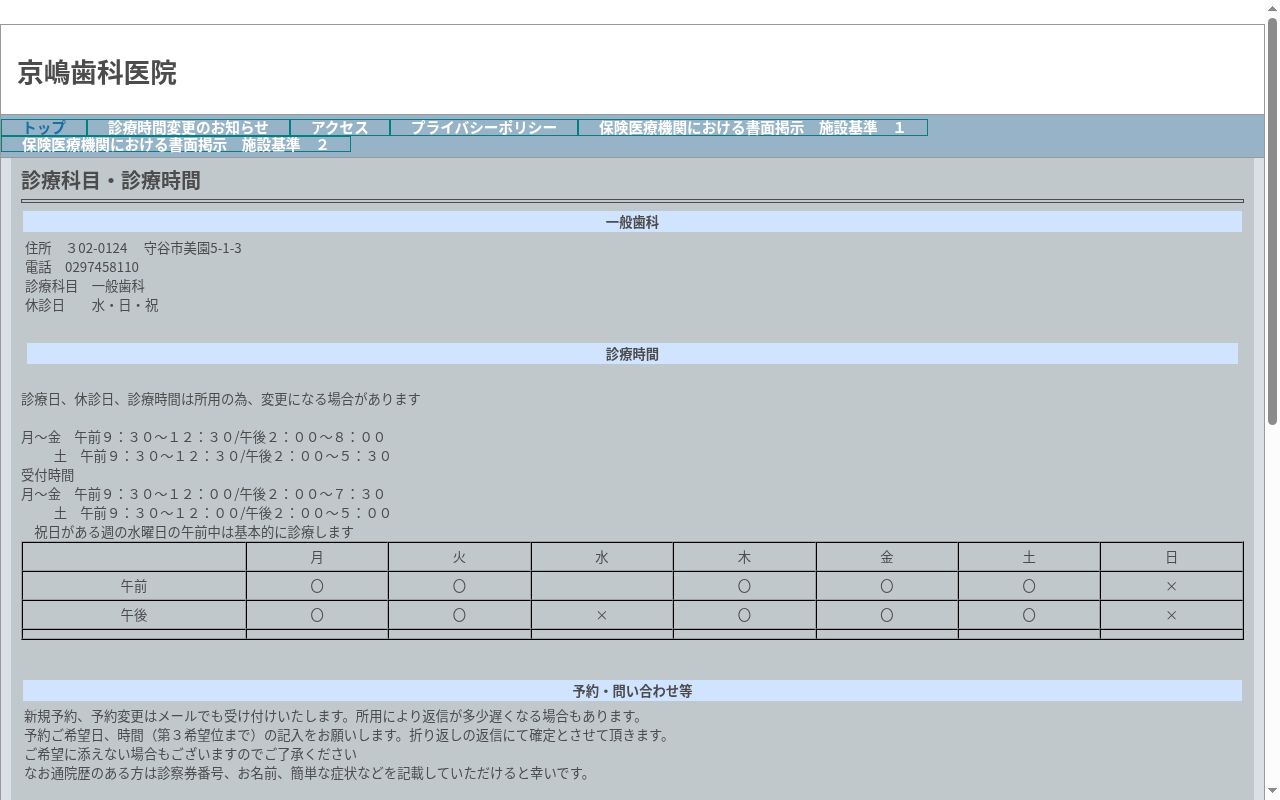Click the 月 column header in the table
The height and width of the screenshot is (800, 1280).
click(317, 557)
